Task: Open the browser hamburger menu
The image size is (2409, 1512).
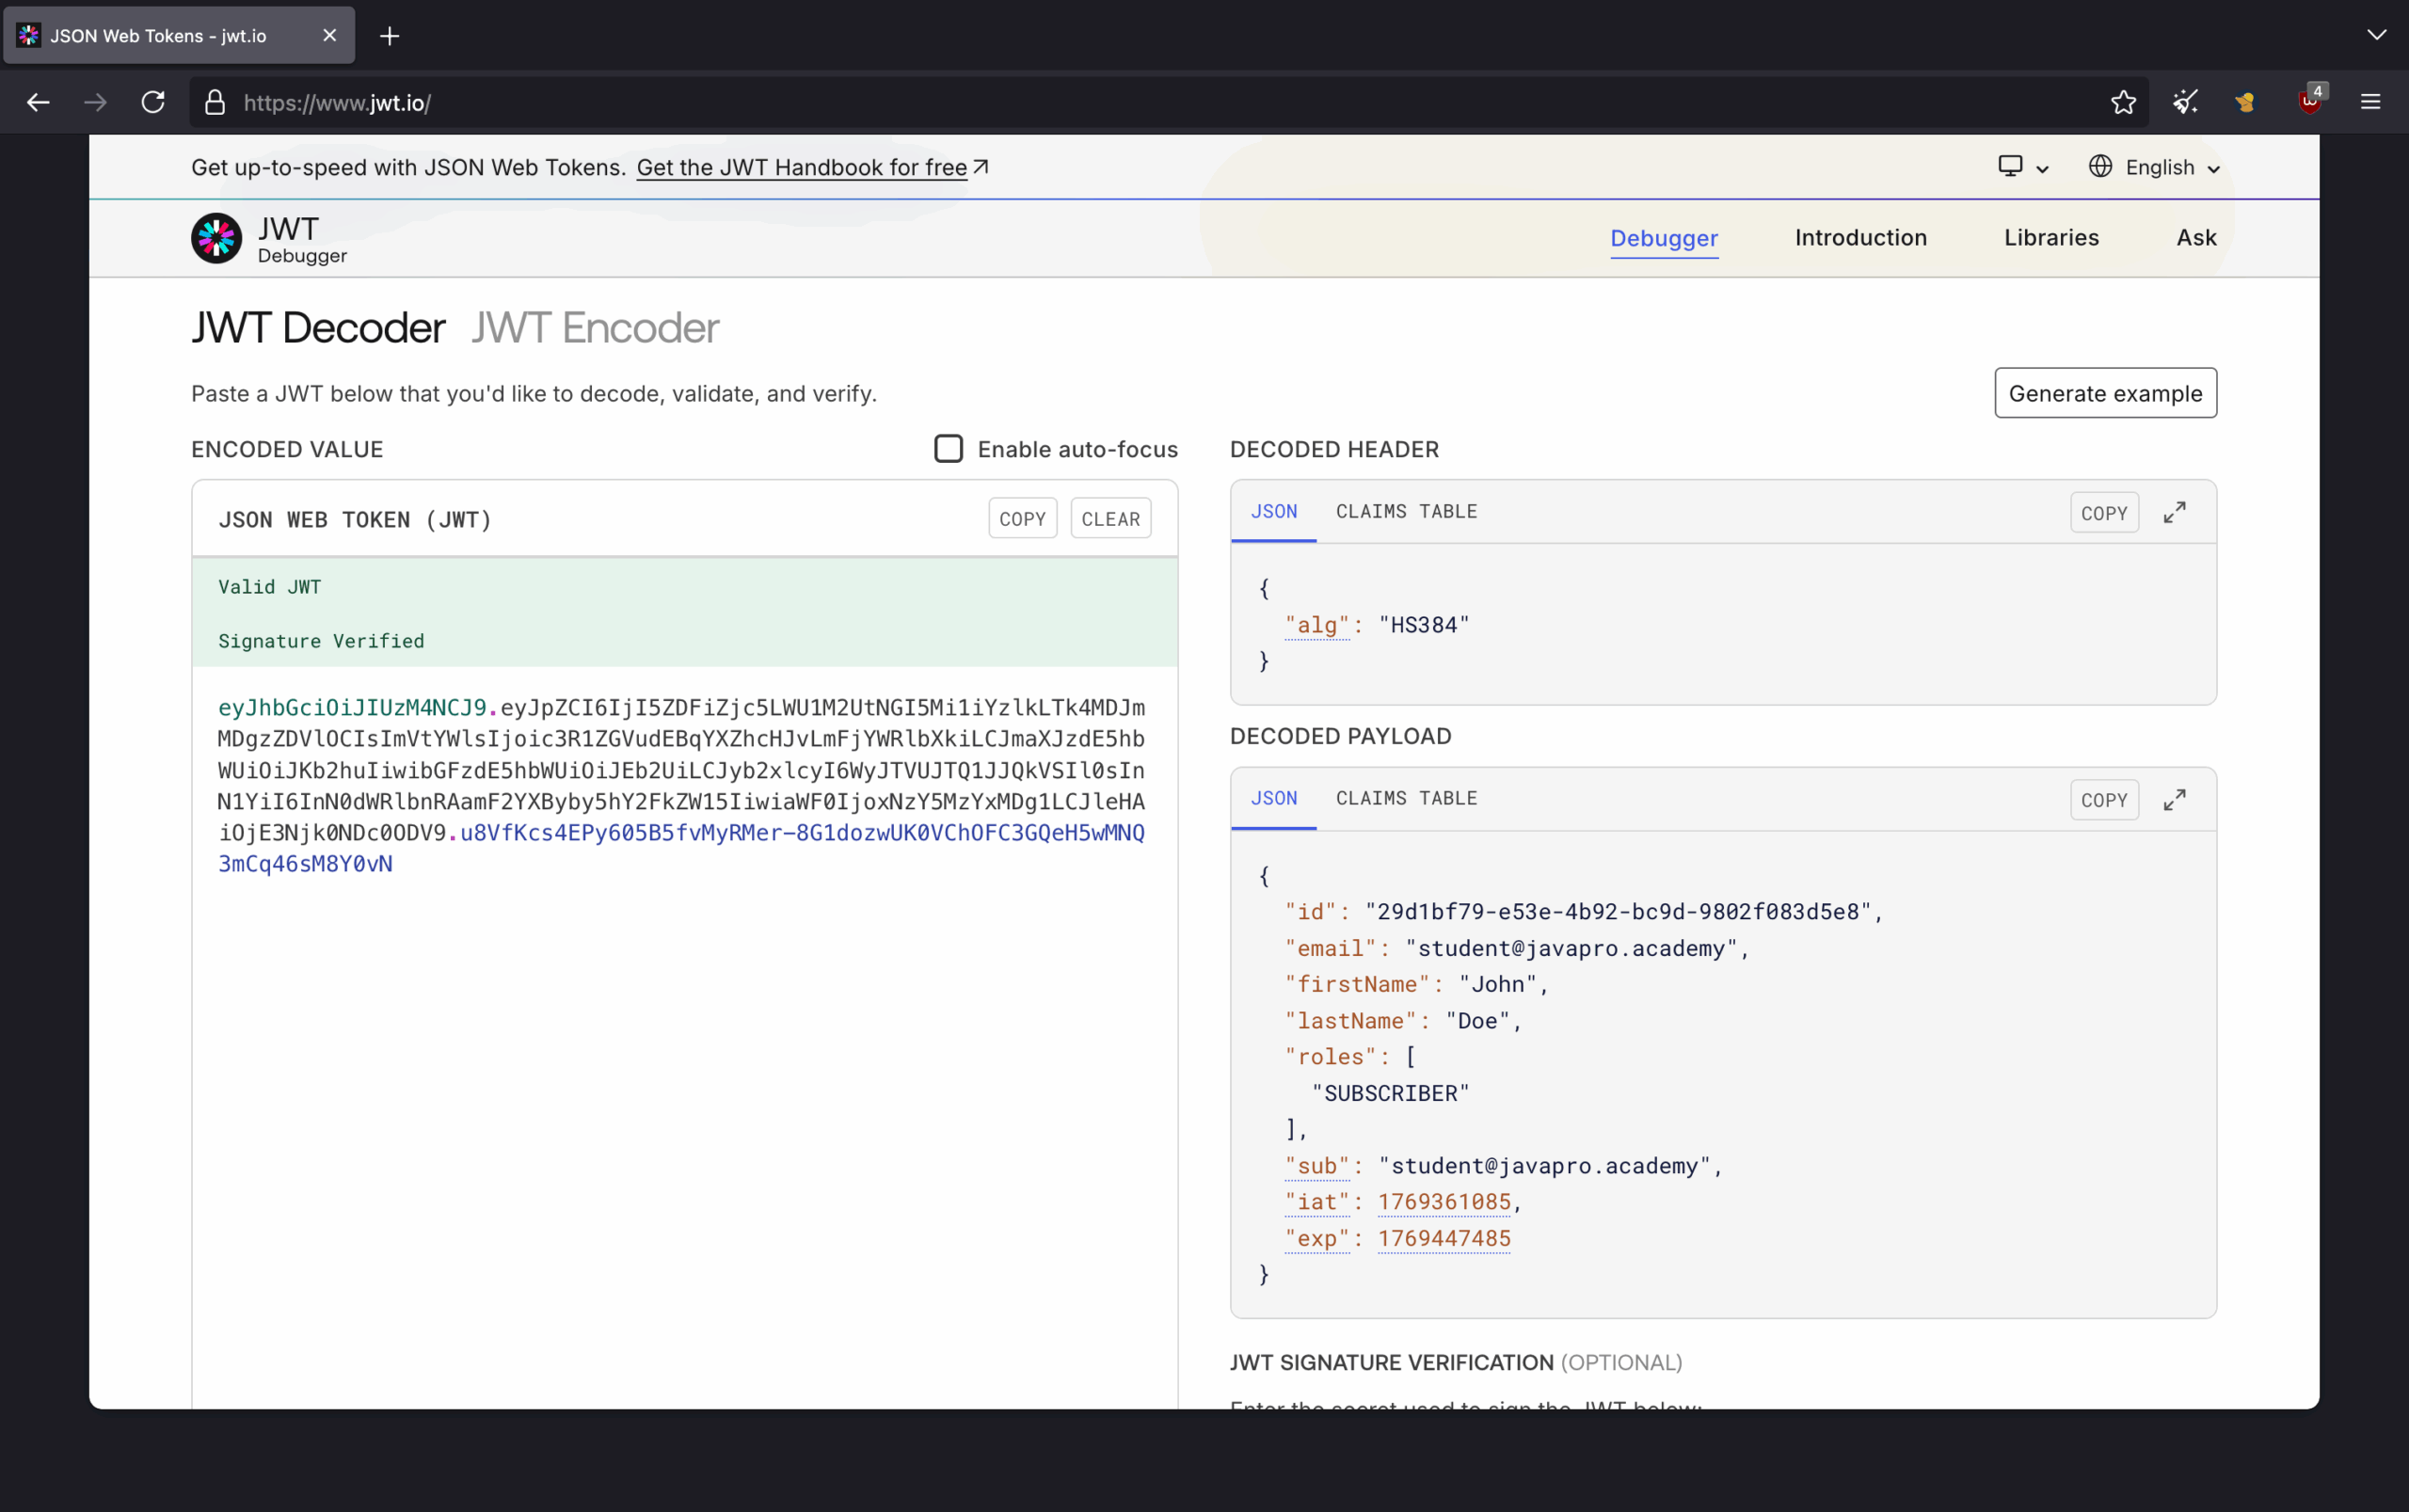Action: [x=2372, y=101]
